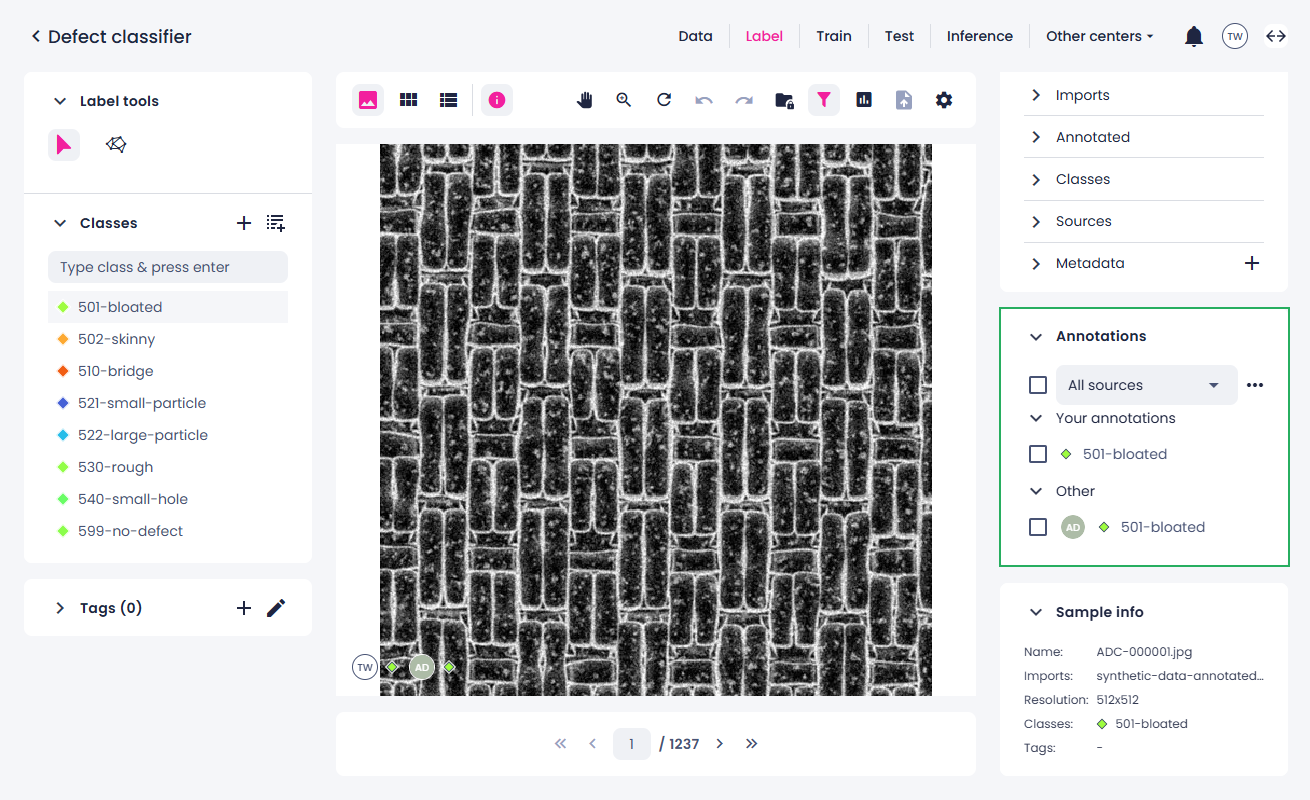
Task: Undo the last action
Action: pos(704,100)
